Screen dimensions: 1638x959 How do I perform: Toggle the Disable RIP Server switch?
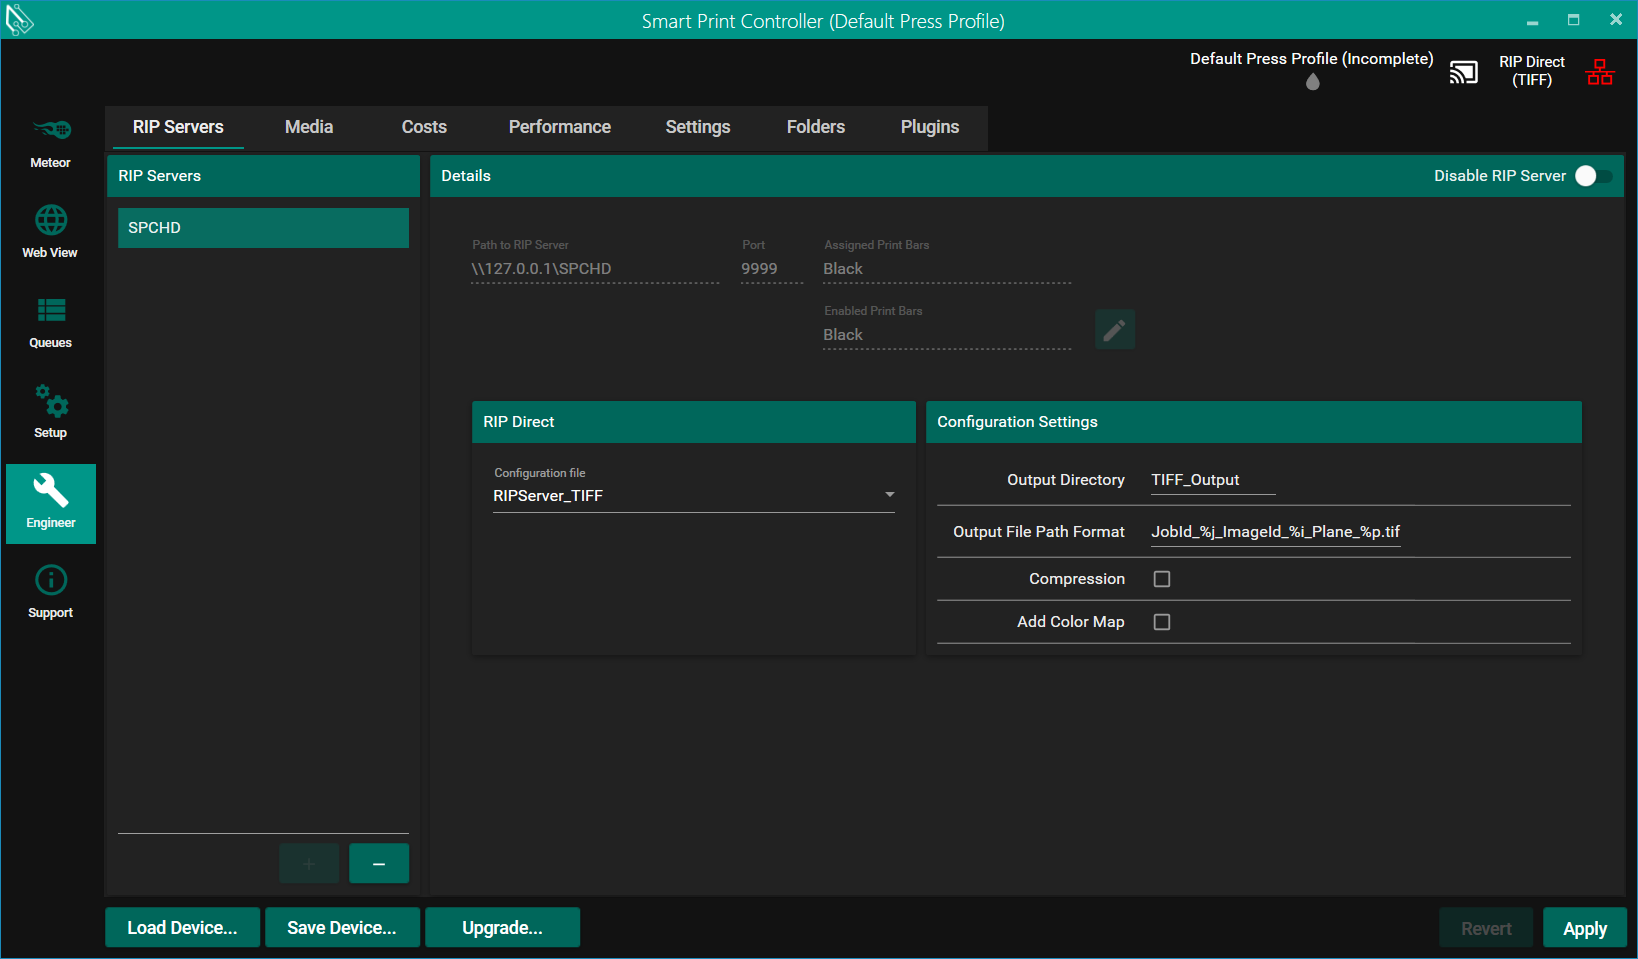click(x=1593, y=176)
